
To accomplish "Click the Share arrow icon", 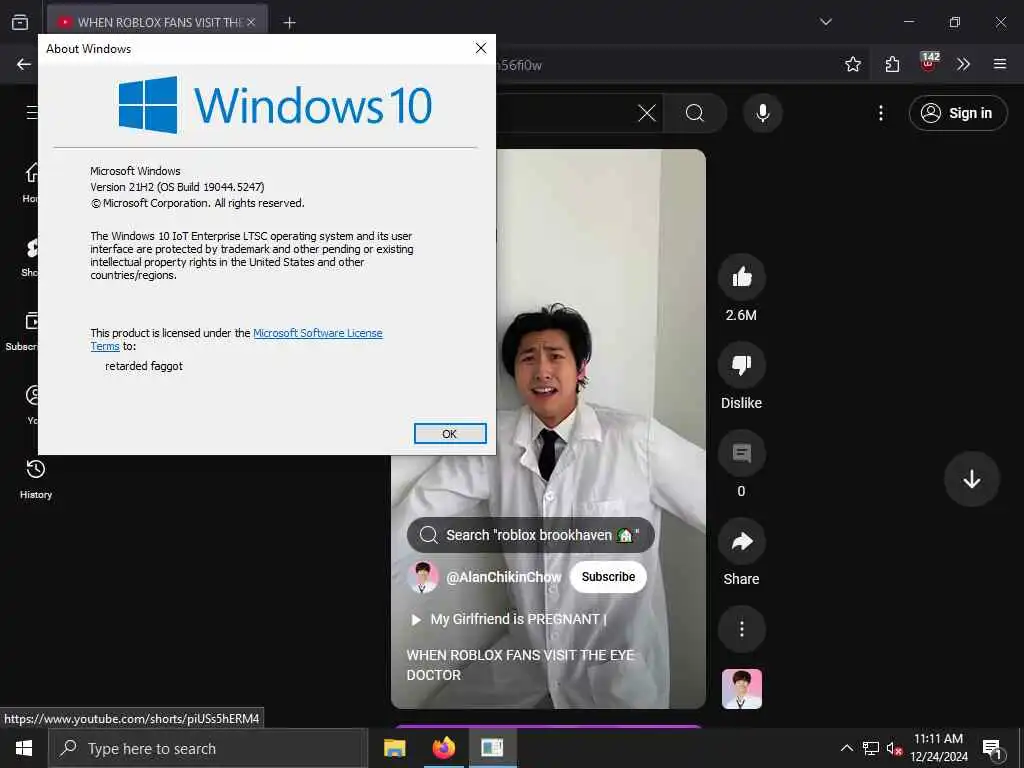I will tap(741, 541).
